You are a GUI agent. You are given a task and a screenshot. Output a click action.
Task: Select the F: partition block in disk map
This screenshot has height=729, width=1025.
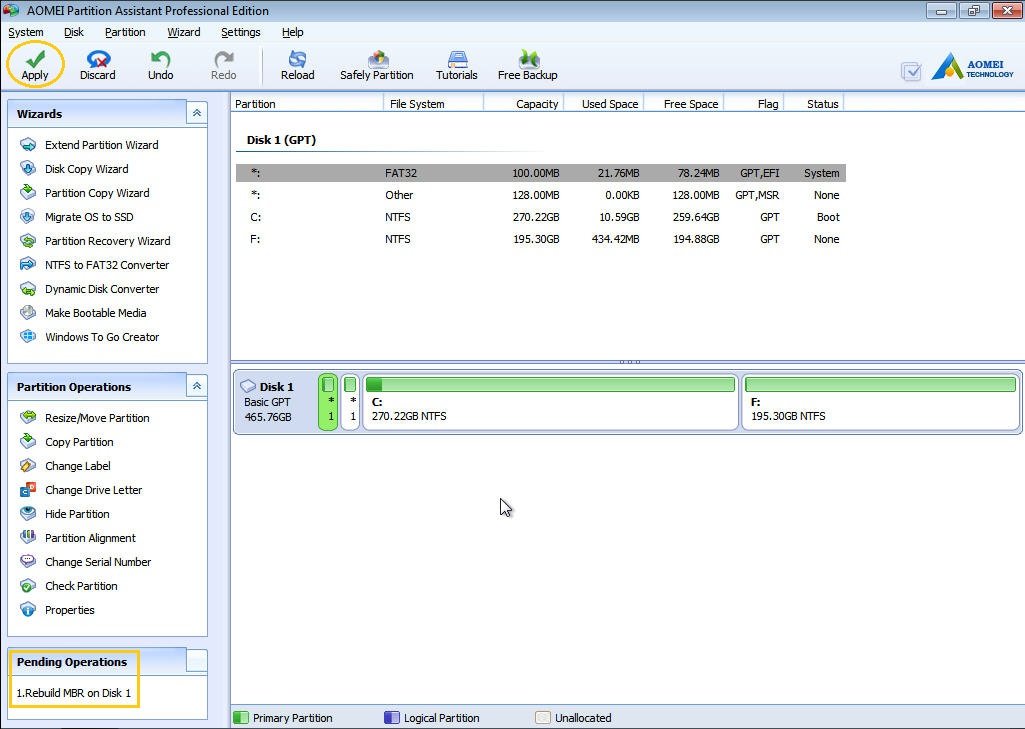(x=880, y=402)
